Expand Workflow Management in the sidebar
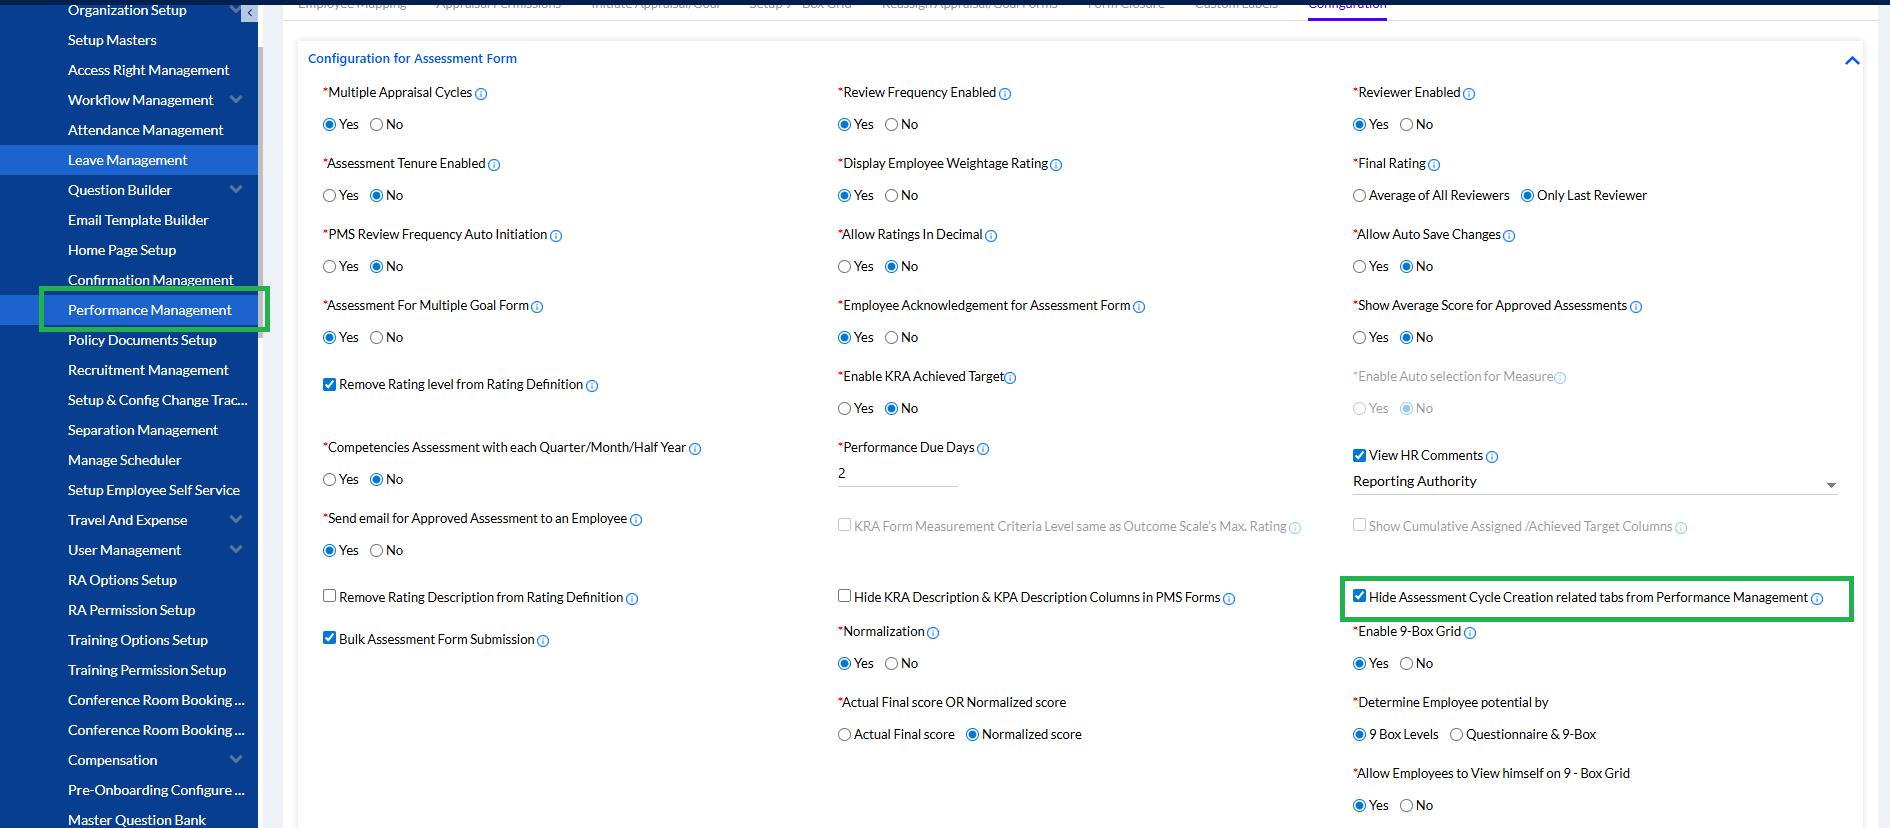The width and height of the screenshot is (1890, 828). 236,100
